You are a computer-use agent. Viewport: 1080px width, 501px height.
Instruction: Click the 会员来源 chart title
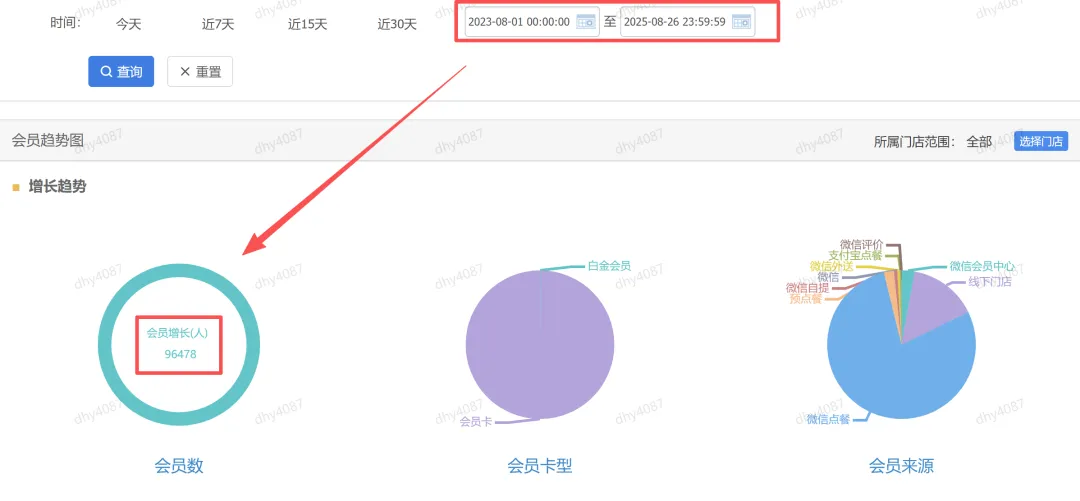(901, 466)
